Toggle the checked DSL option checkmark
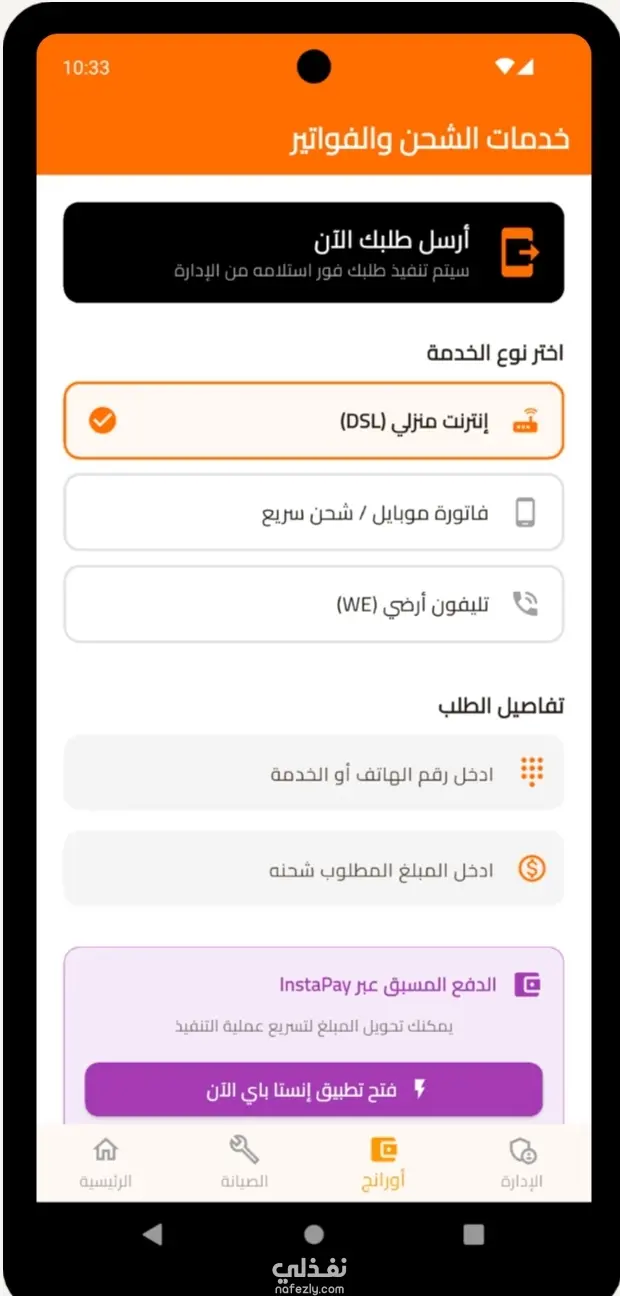 click(102, 421)
